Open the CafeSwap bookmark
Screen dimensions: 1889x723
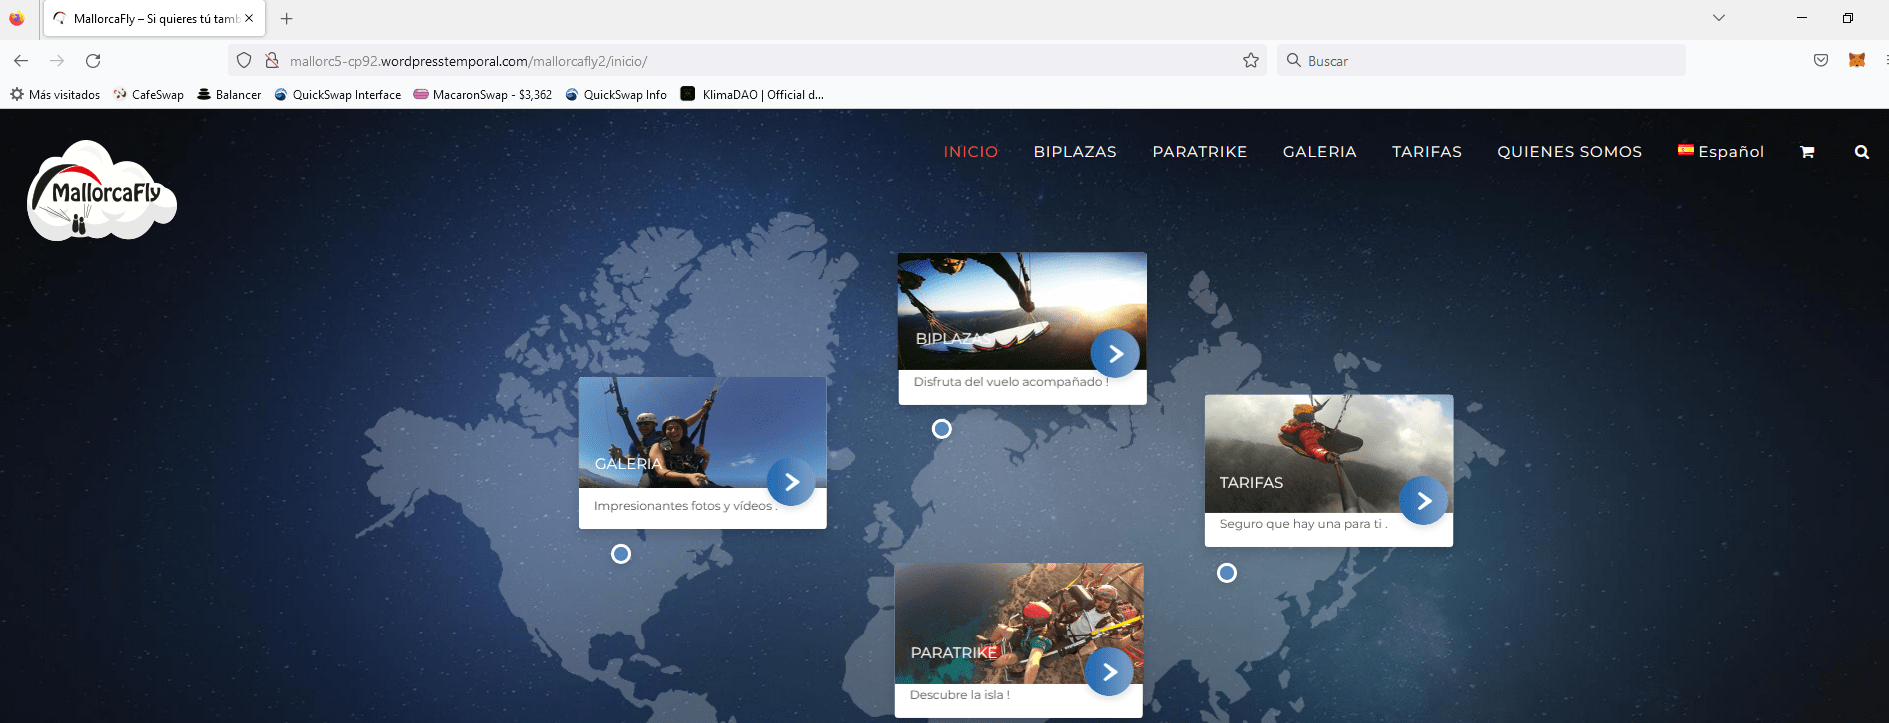(x=149, y=95)
